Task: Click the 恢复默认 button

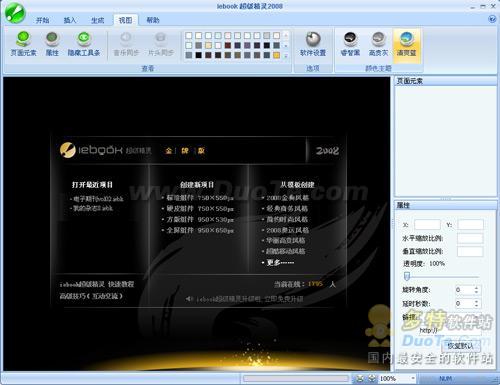Action: (x=461, y=346)
